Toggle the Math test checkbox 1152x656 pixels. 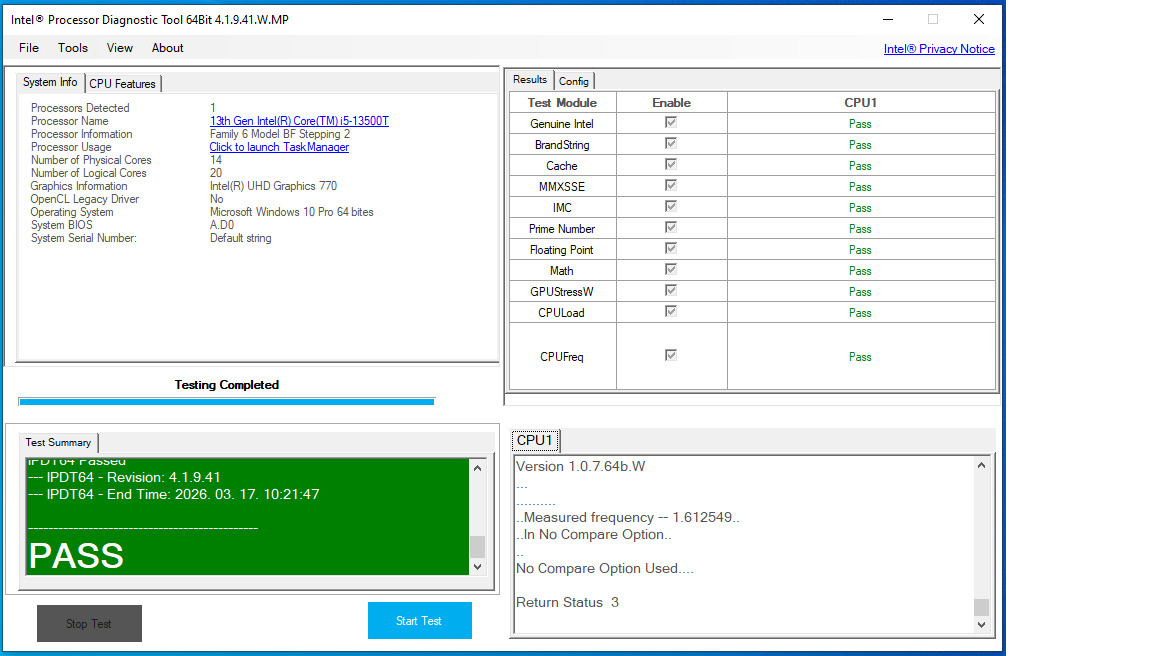pos(671,270)
